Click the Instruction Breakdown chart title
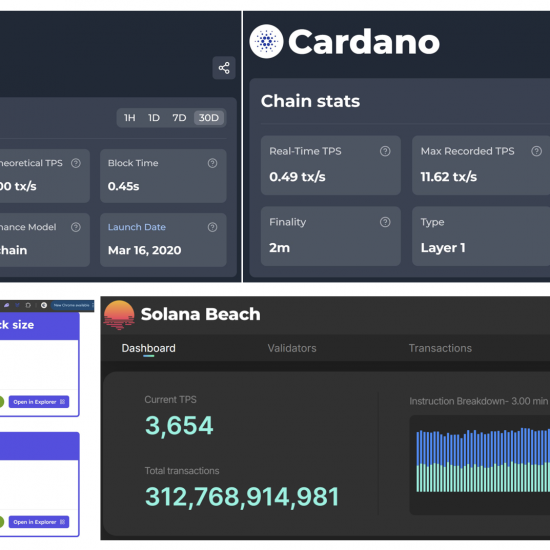The image size is (550, 550). 479,401
